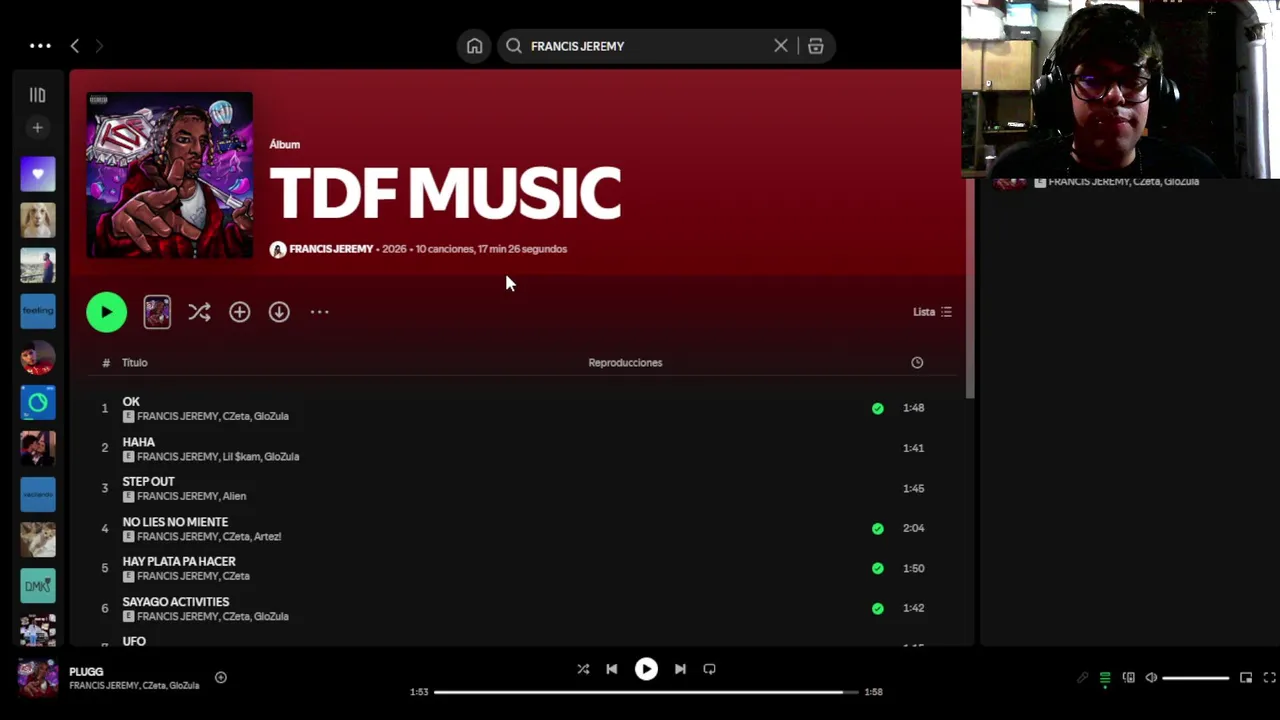Sort by the Reproducciones column header
Viewport: 1280px width, 720px height.
click(x=625, y=363)
